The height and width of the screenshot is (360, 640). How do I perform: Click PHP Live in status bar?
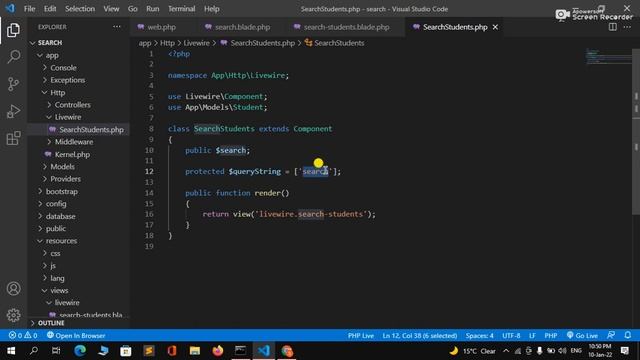[361, 336]
